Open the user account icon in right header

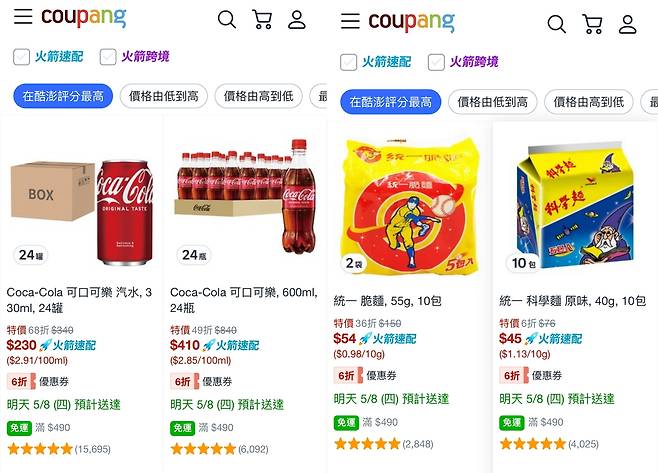[x=627, y=24]
